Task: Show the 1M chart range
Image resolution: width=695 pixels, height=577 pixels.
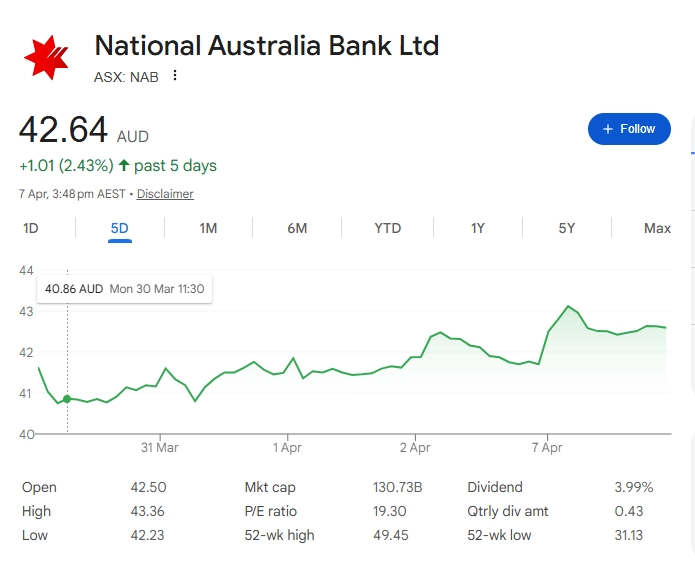Action: [208, 228]
